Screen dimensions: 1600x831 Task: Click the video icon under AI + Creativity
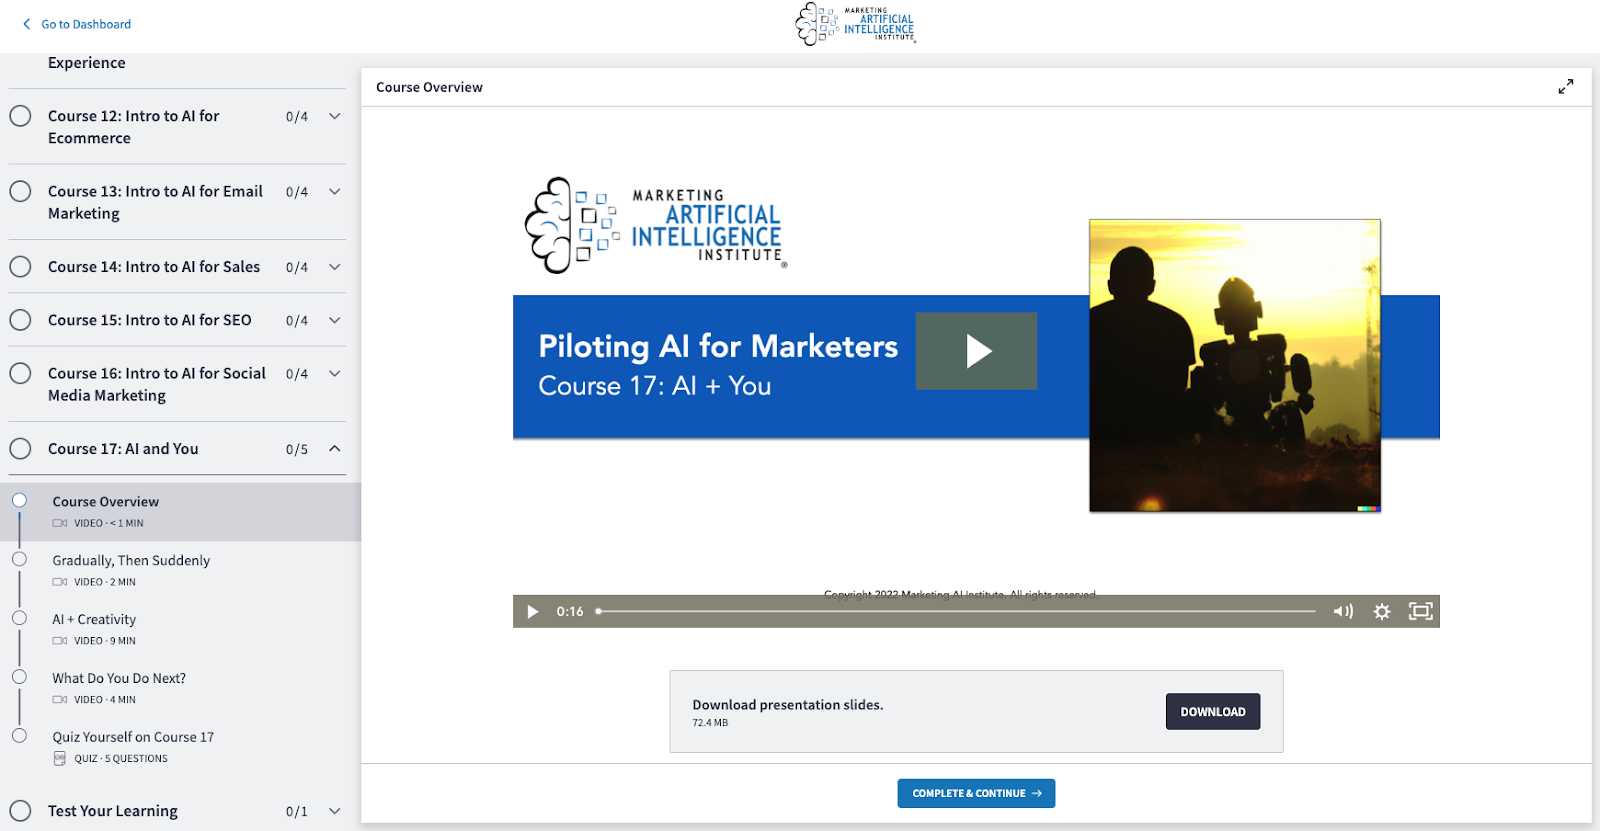coord(60,641)
